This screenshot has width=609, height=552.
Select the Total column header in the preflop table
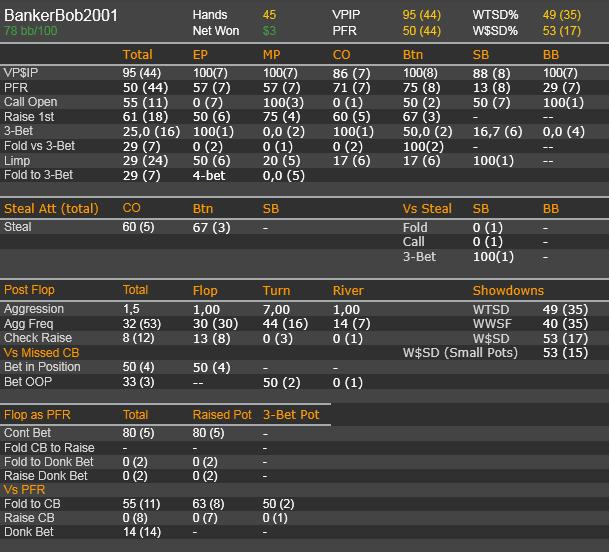[x=137, y=55]
